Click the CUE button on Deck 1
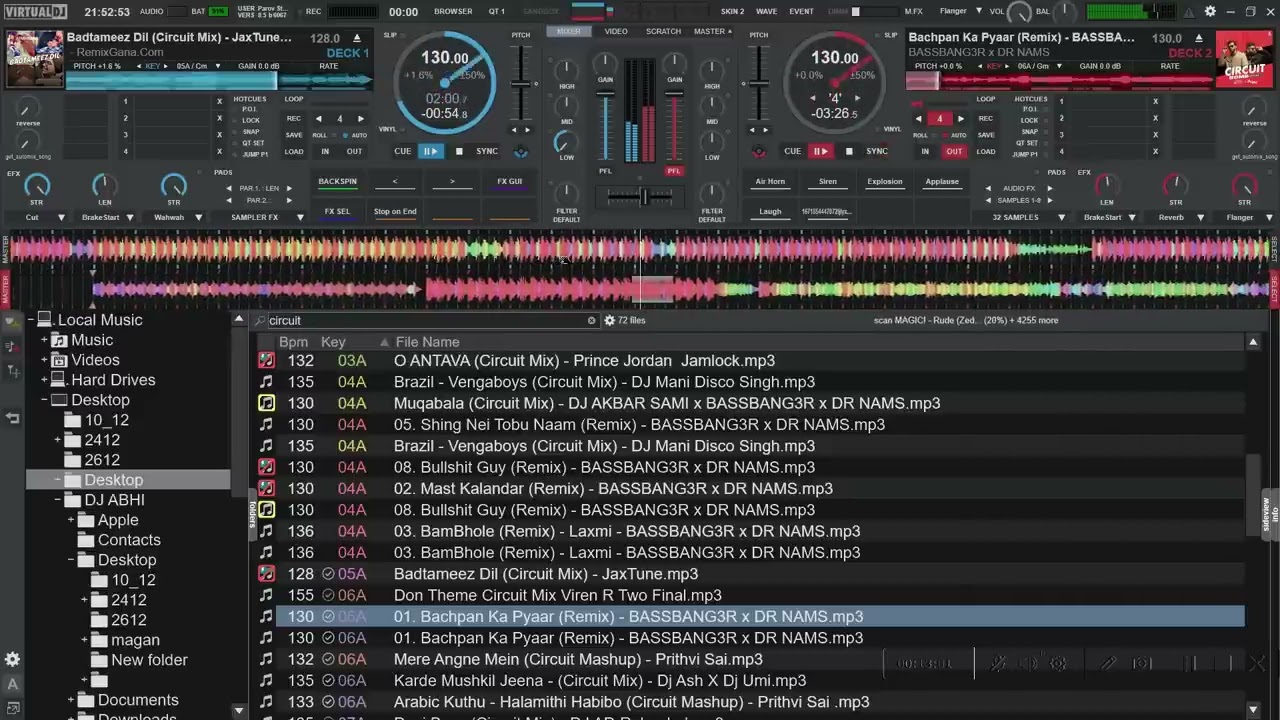Viewport: 1280px width, 720px height. click(402, 151)
